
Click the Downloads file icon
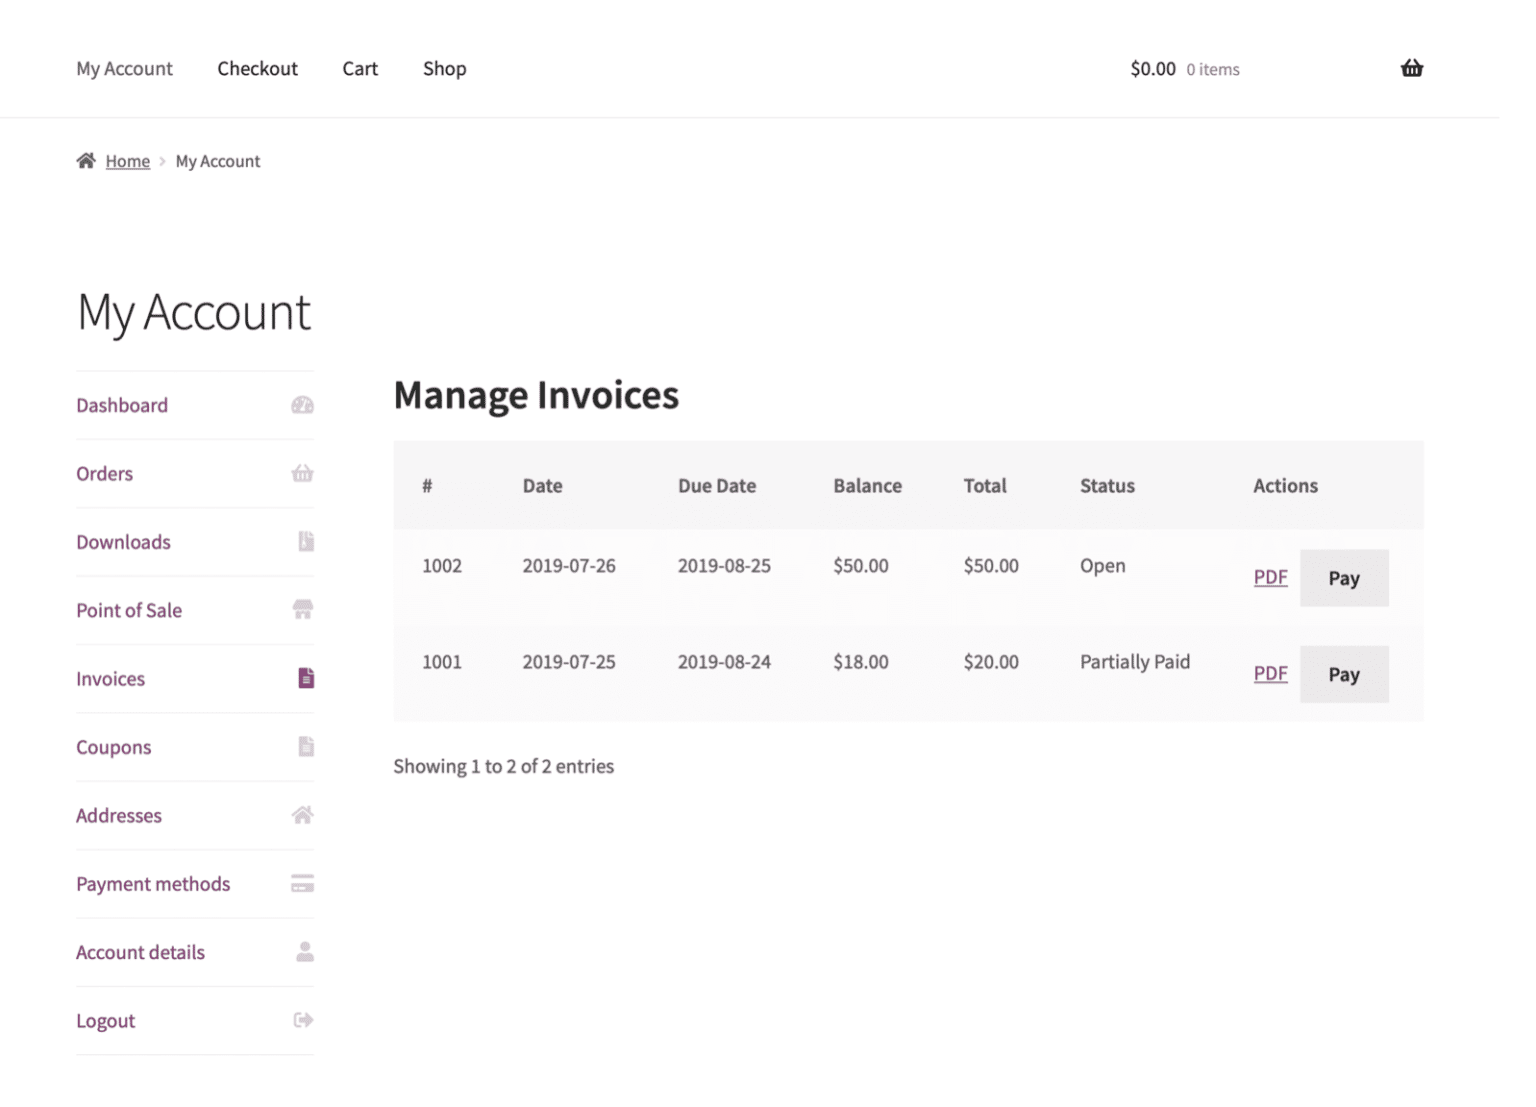[x=306, y=541]
